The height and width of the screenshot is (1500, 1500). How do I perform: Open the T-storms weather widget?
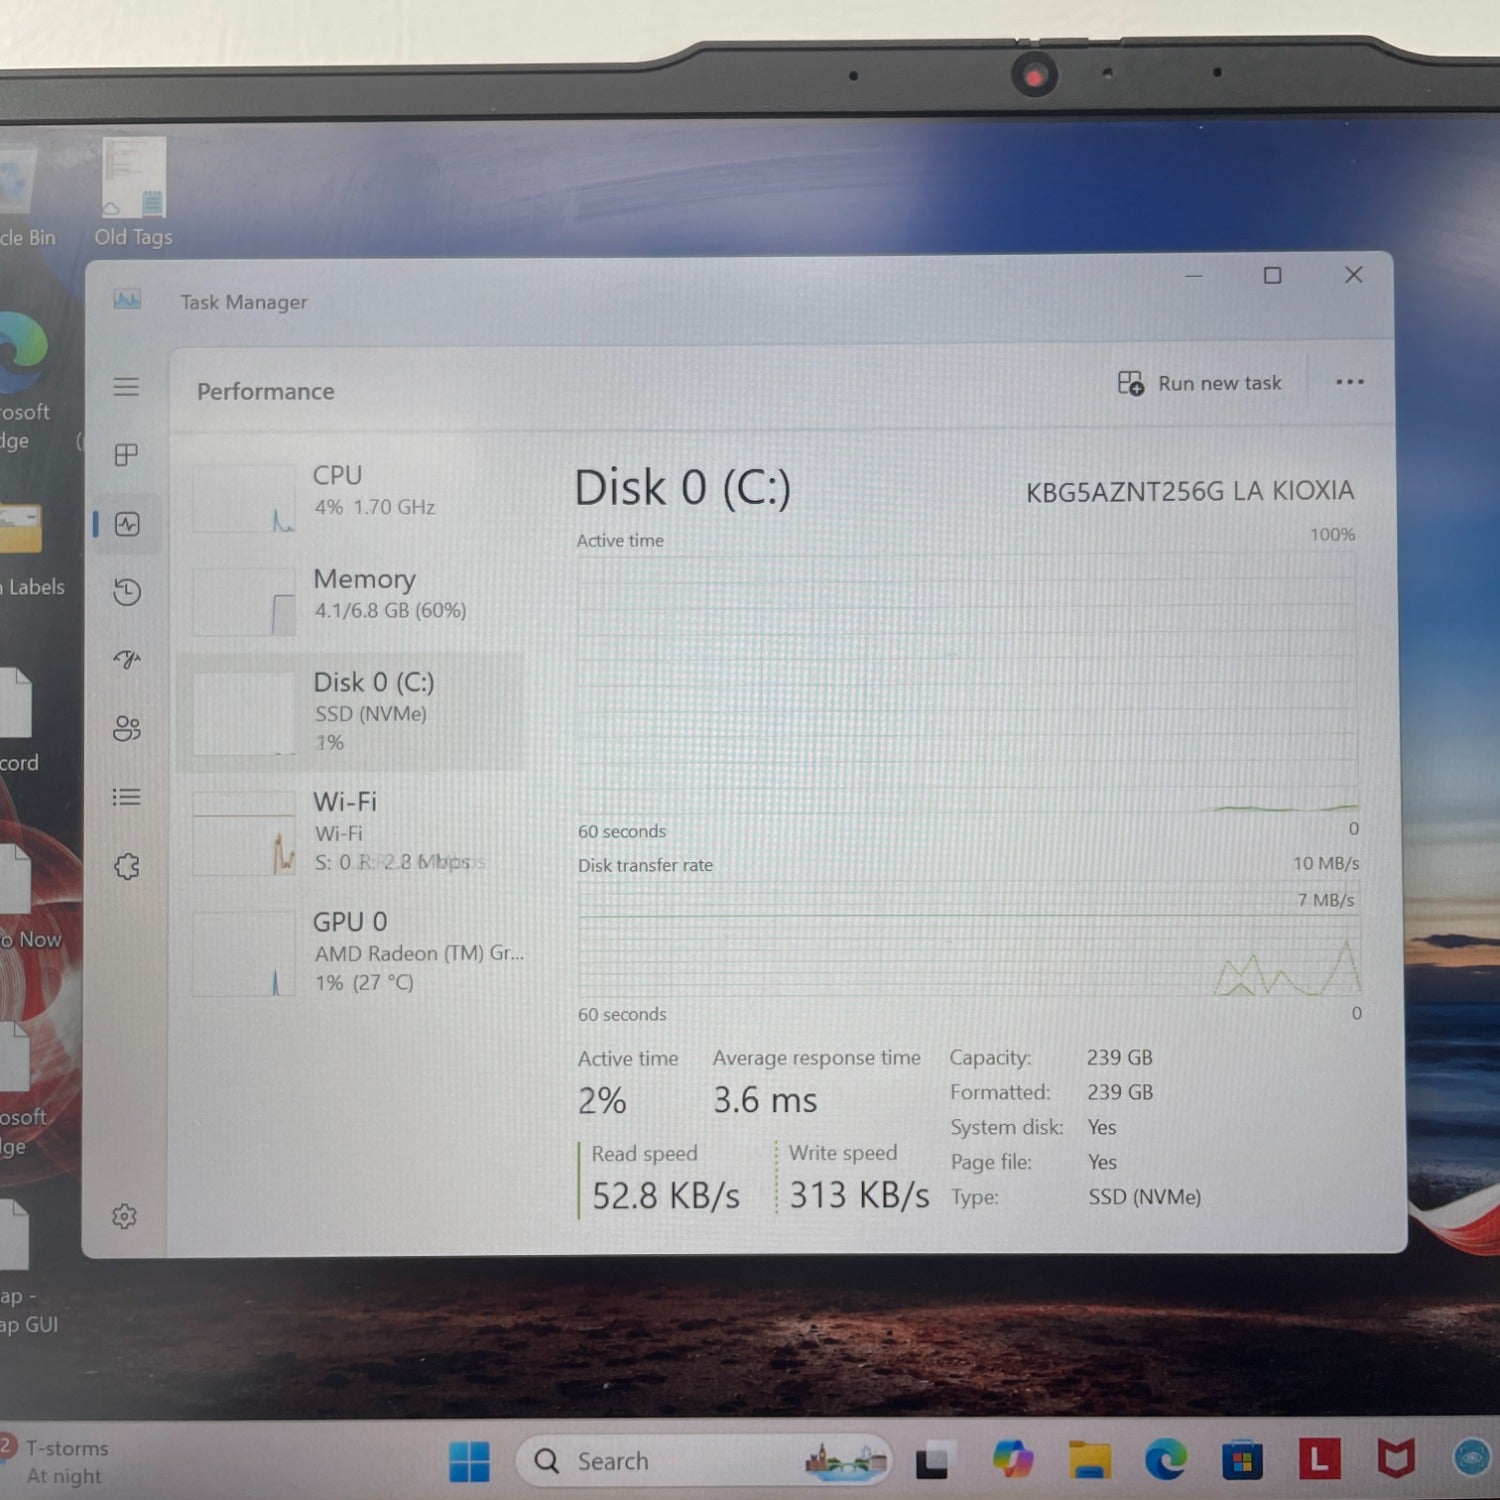coord(55,1461)
